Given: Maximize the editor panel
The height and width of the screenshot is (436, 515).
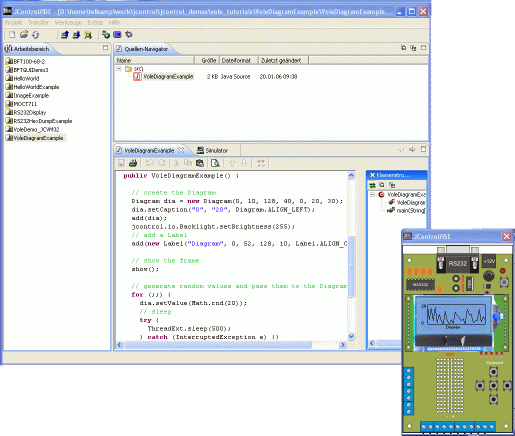Looking at the screenshot, I should click(423, 149).
